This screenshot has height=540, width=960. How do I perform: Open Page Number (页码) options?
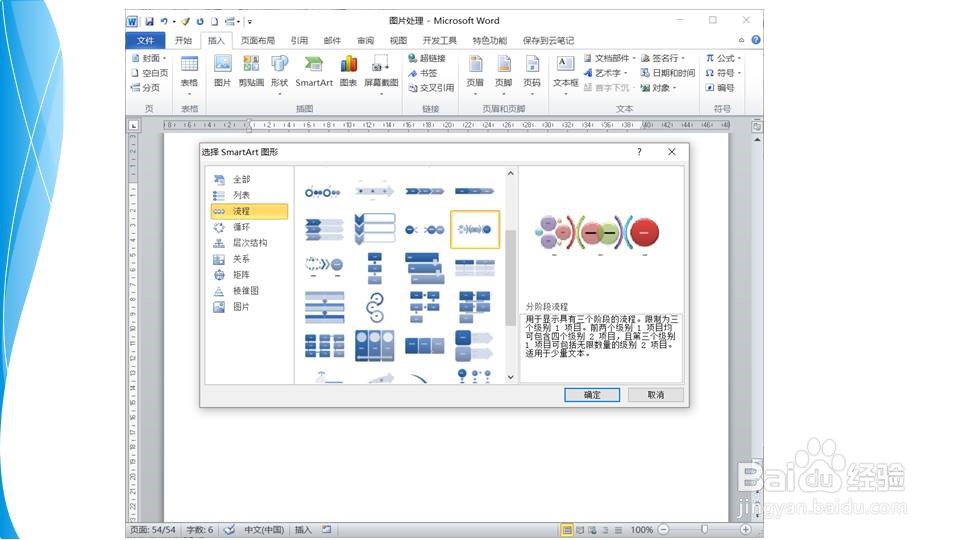[x=531, y=73]
